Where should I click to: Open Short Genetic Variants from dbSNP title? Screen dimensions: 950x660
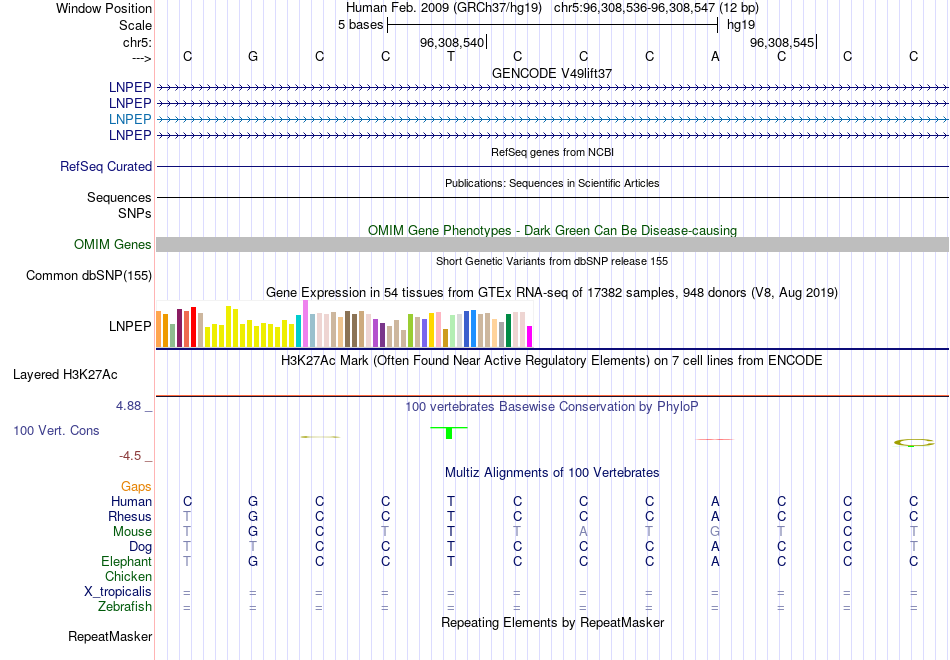coord(552,261)
